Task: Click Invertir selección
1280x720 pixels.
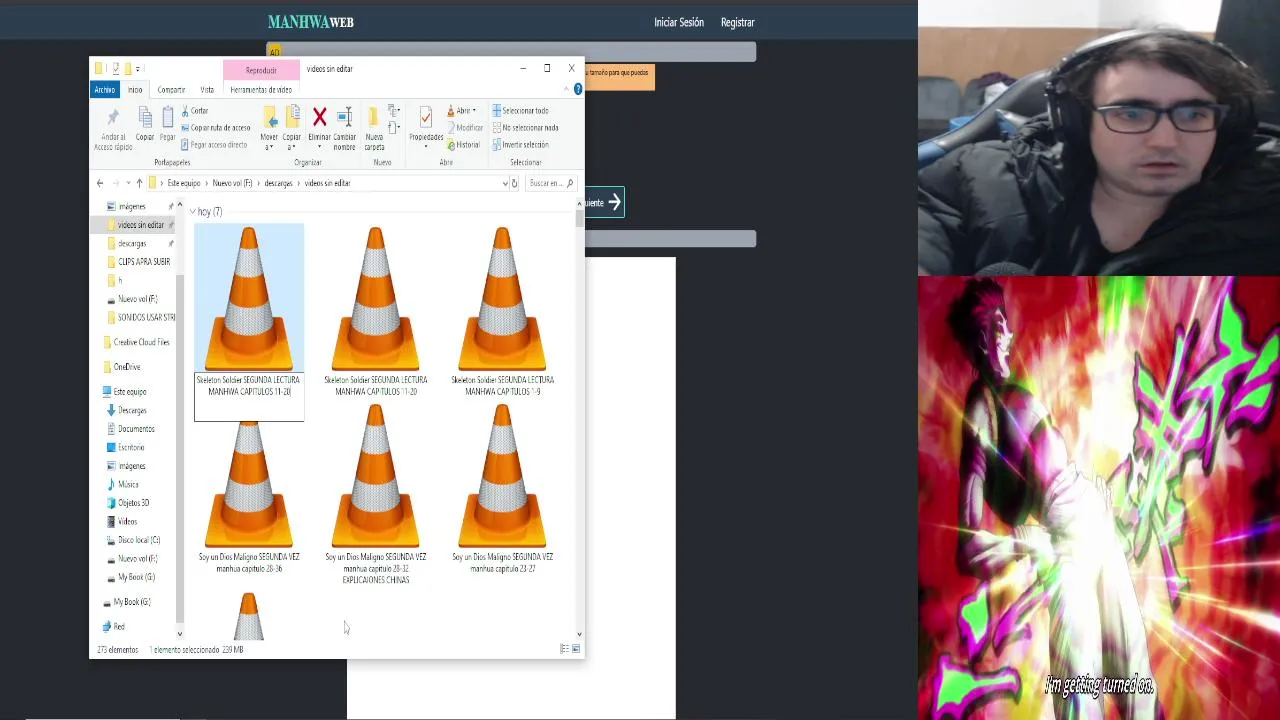Action: pyautogui.click(x=520, y=145)
